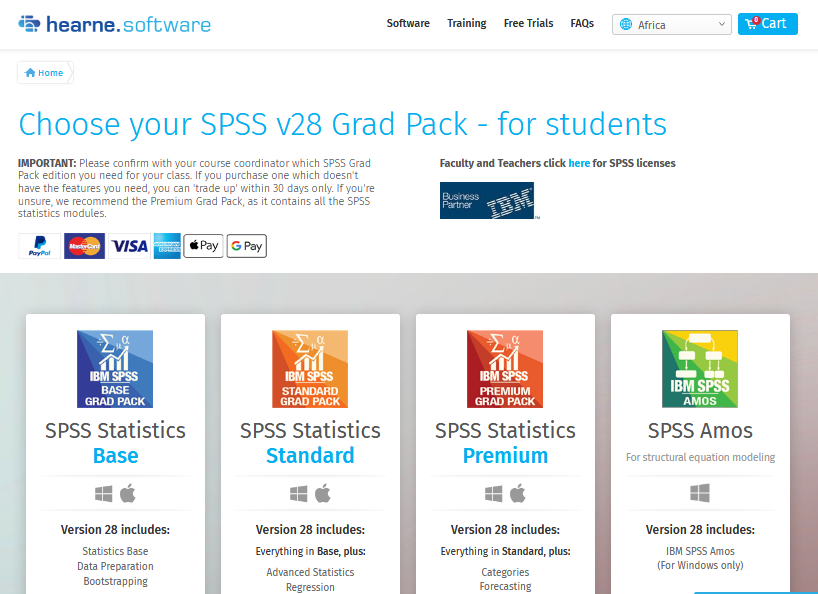818x594 pixels.
Task: Open the shopping Cart
Action: [767, 23]
